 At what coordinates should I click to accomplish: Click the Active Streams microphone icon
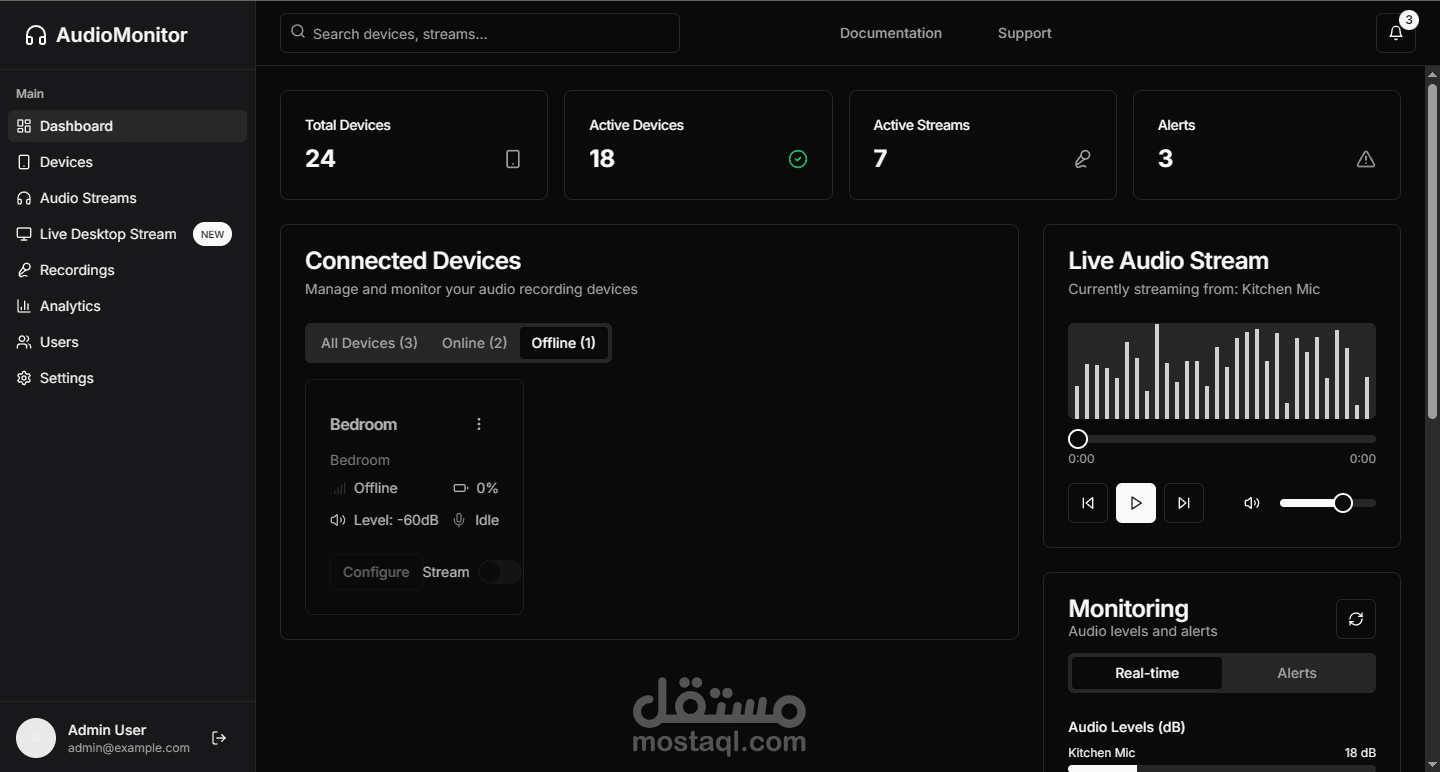[1082, 159]
